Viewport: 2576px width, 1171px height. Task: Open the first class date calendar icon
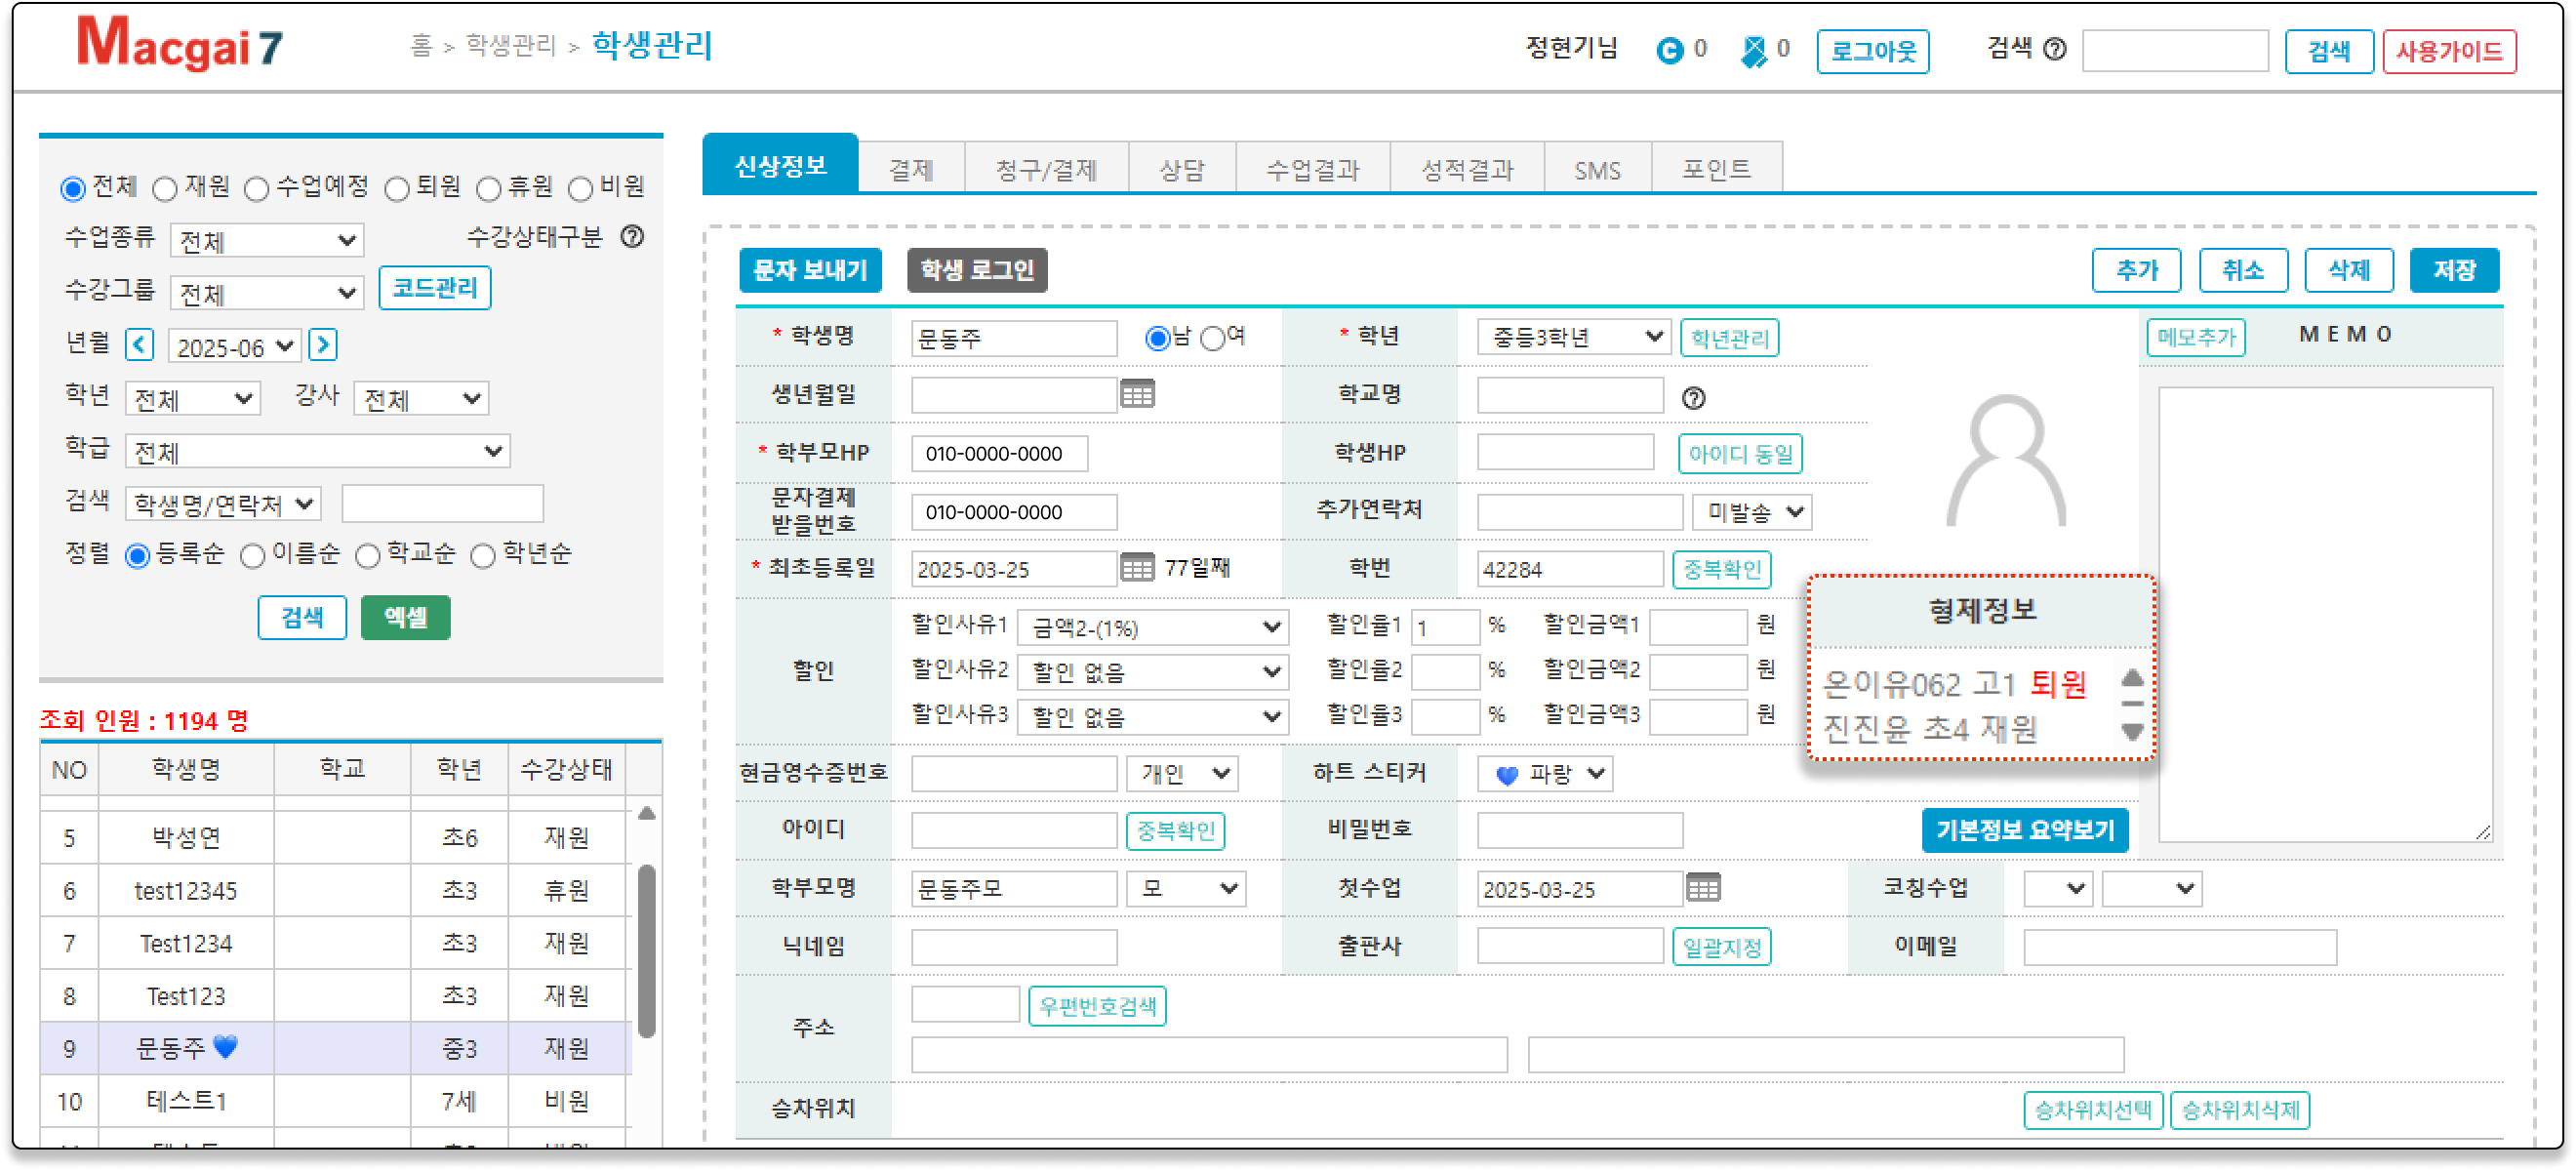(1703, 888)
